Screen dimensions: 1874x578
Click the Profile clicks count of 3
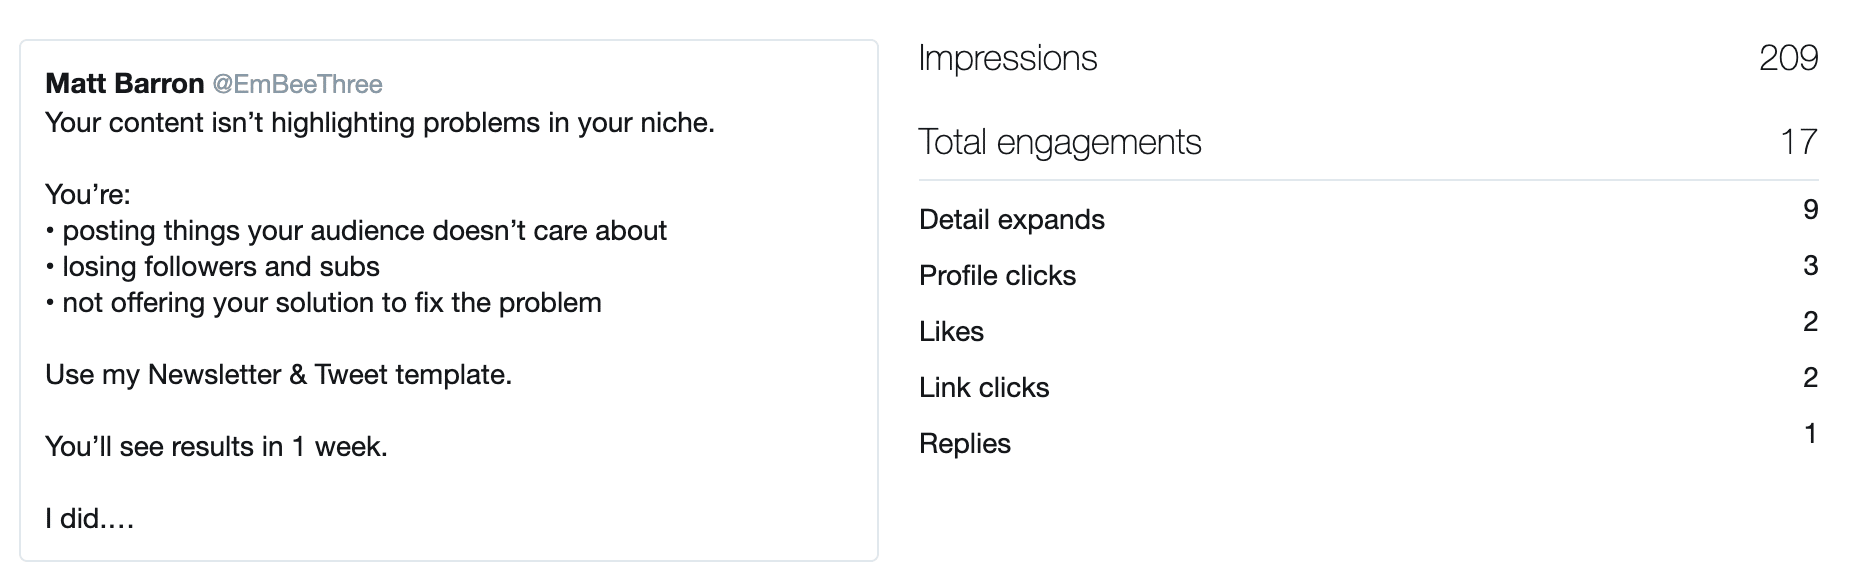(1810, 266)
